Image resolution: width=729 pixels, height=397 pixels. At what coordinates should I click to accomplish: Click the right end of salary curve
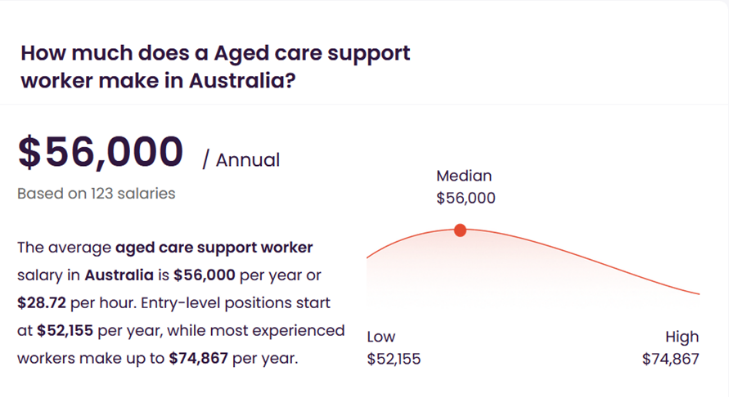[698, 293]
